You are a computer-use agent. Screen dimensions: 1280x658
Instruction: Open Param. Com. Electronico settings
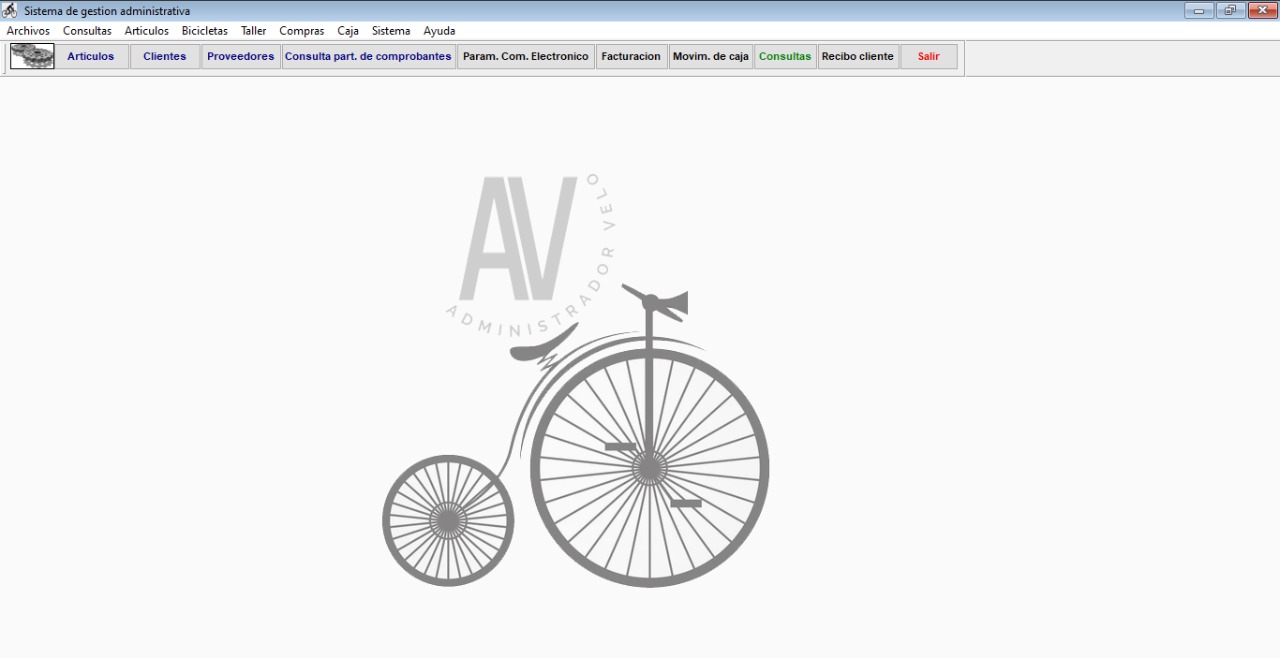pyautogui.click(x=526, y=57)
